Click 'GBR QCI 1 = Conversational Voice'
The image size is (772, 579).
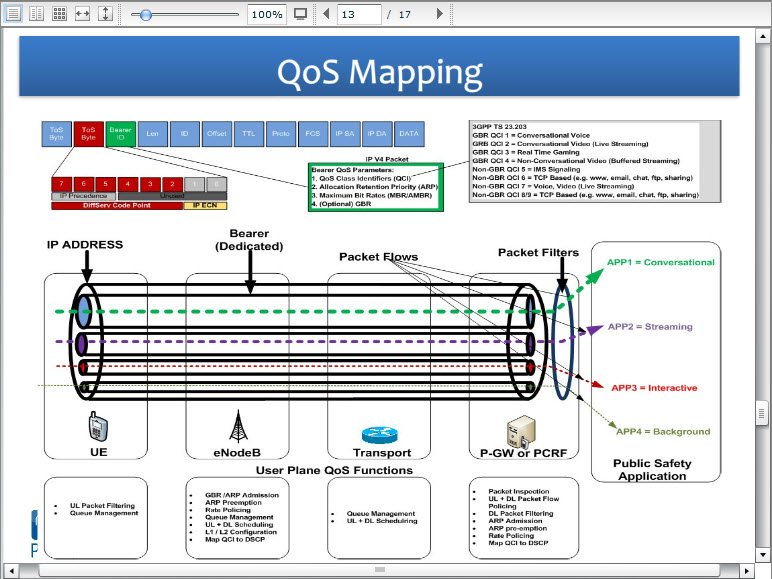click(531, 135)
